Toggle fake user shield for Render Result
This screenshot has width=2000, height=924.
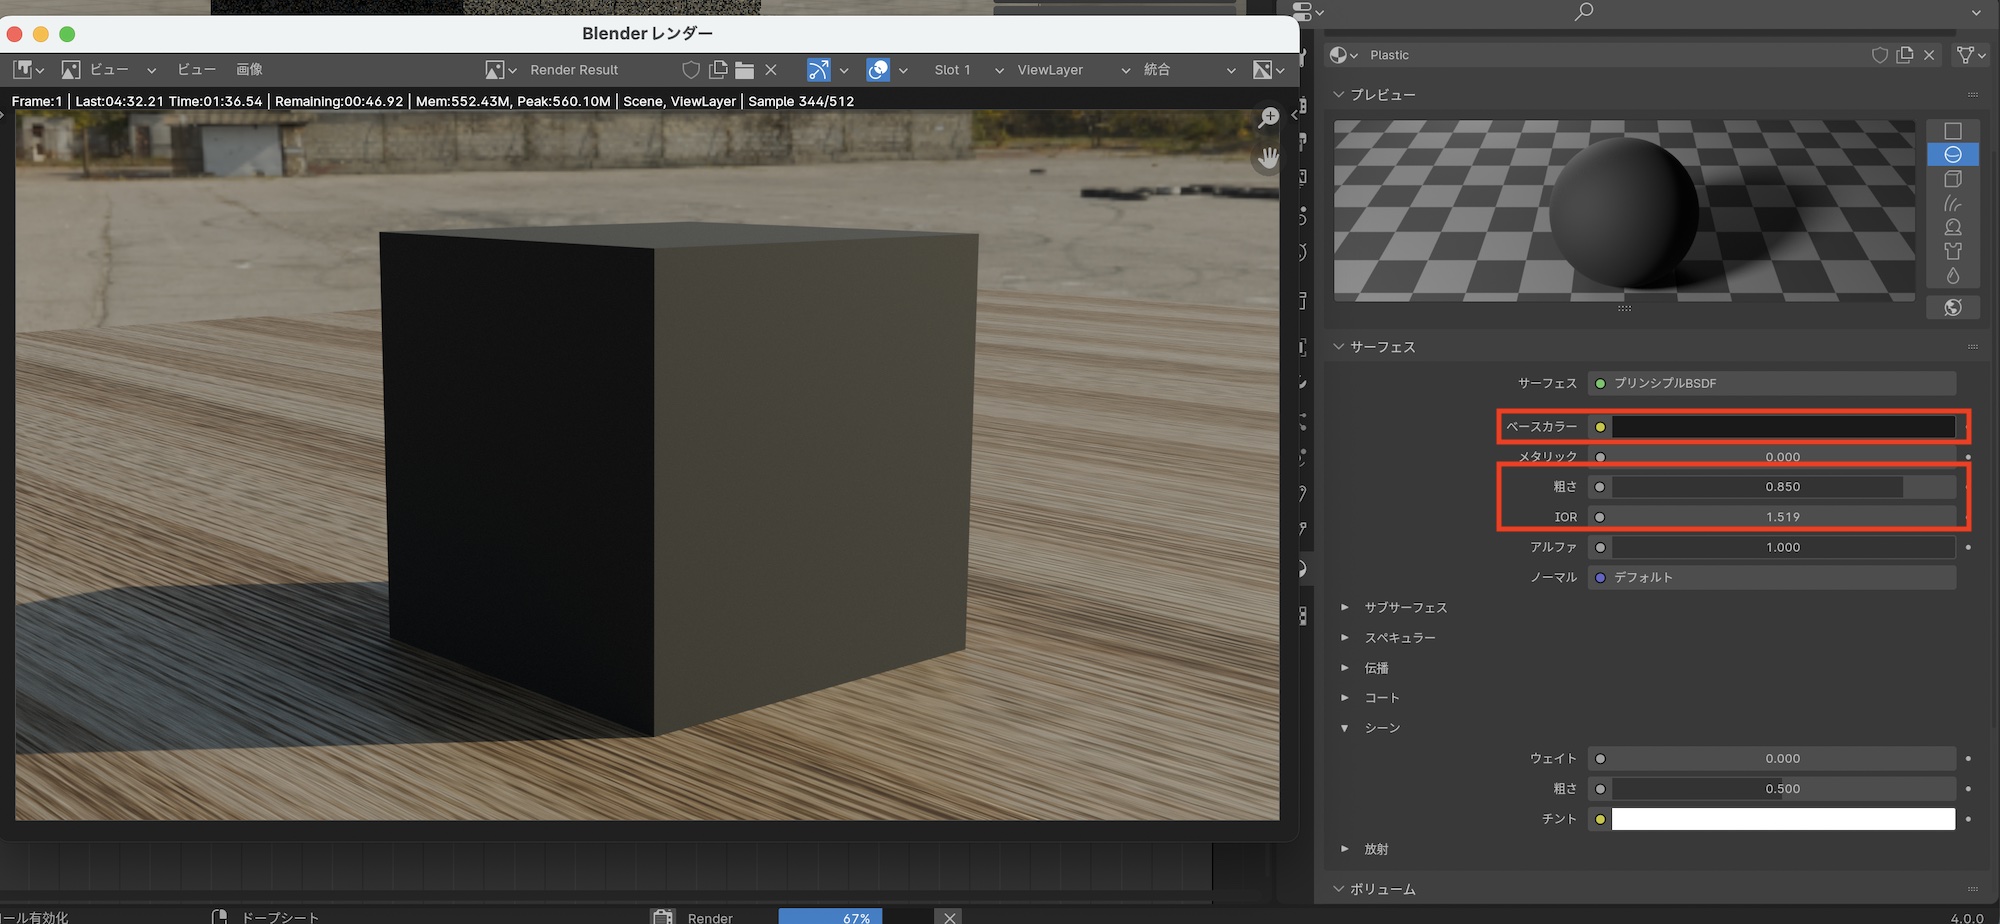[690, 70]
